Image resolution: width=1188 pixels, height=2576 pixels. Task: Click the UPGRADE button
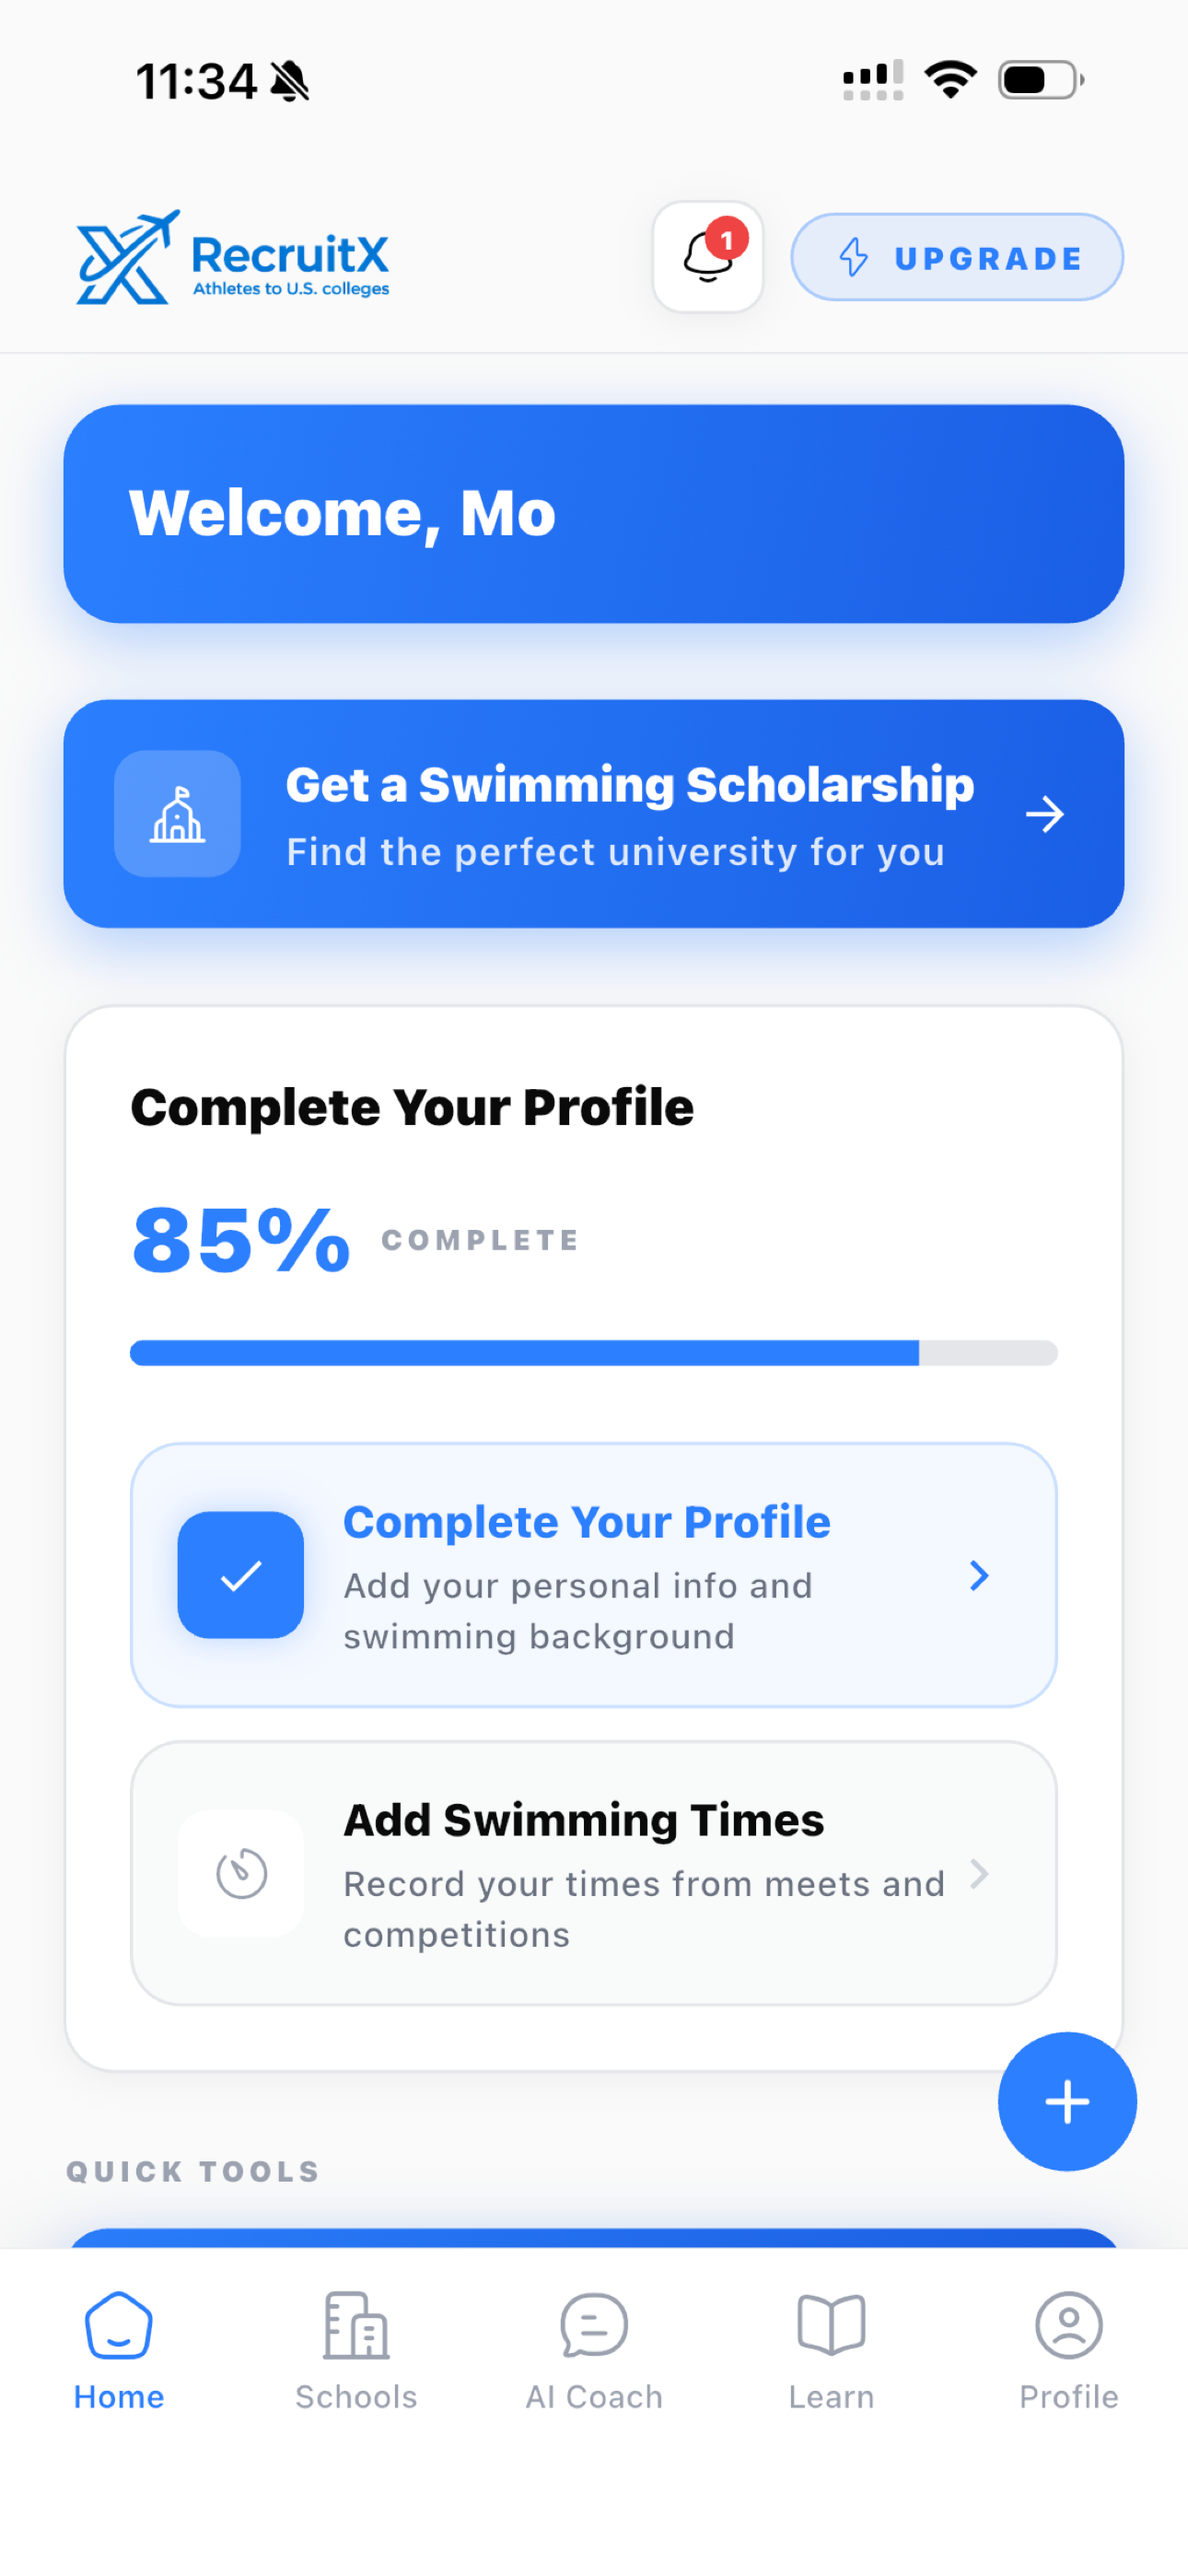tap(957, 257)
